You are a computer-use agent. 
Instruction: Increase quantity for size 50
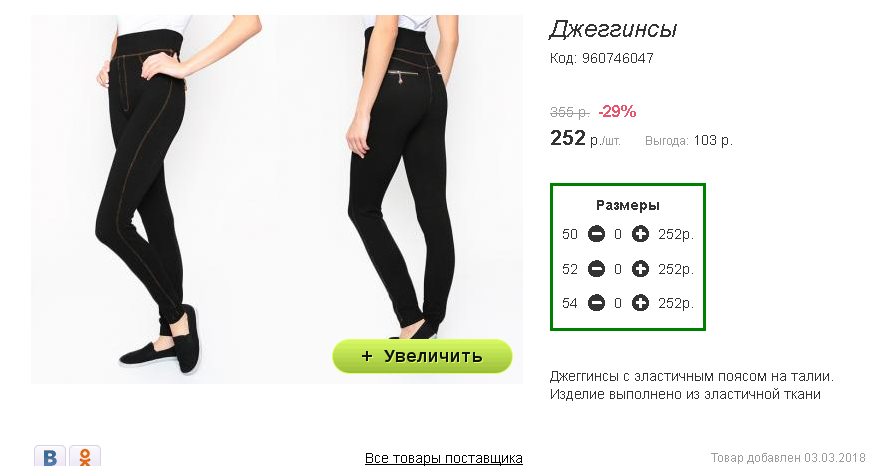click(640, 234)
